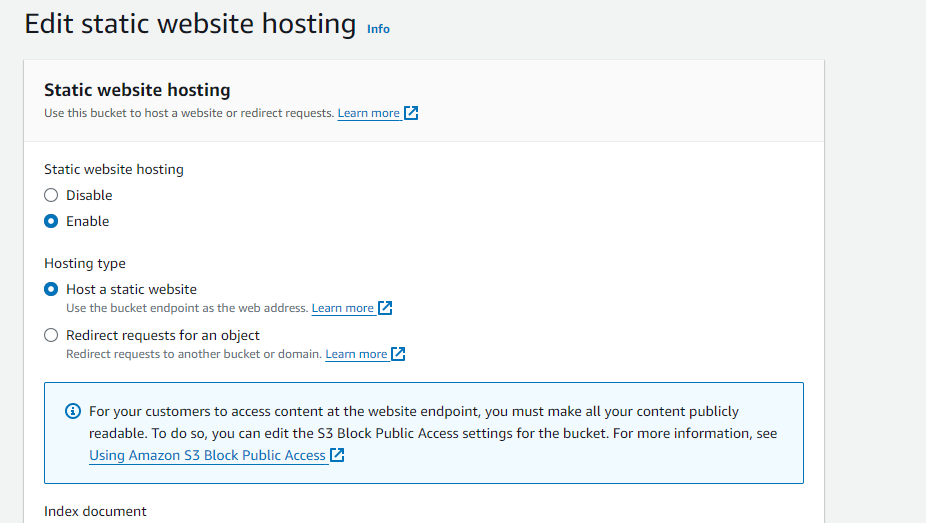Click external-link icon after bucket endpoint Learn more

click(x=385, y=308)
